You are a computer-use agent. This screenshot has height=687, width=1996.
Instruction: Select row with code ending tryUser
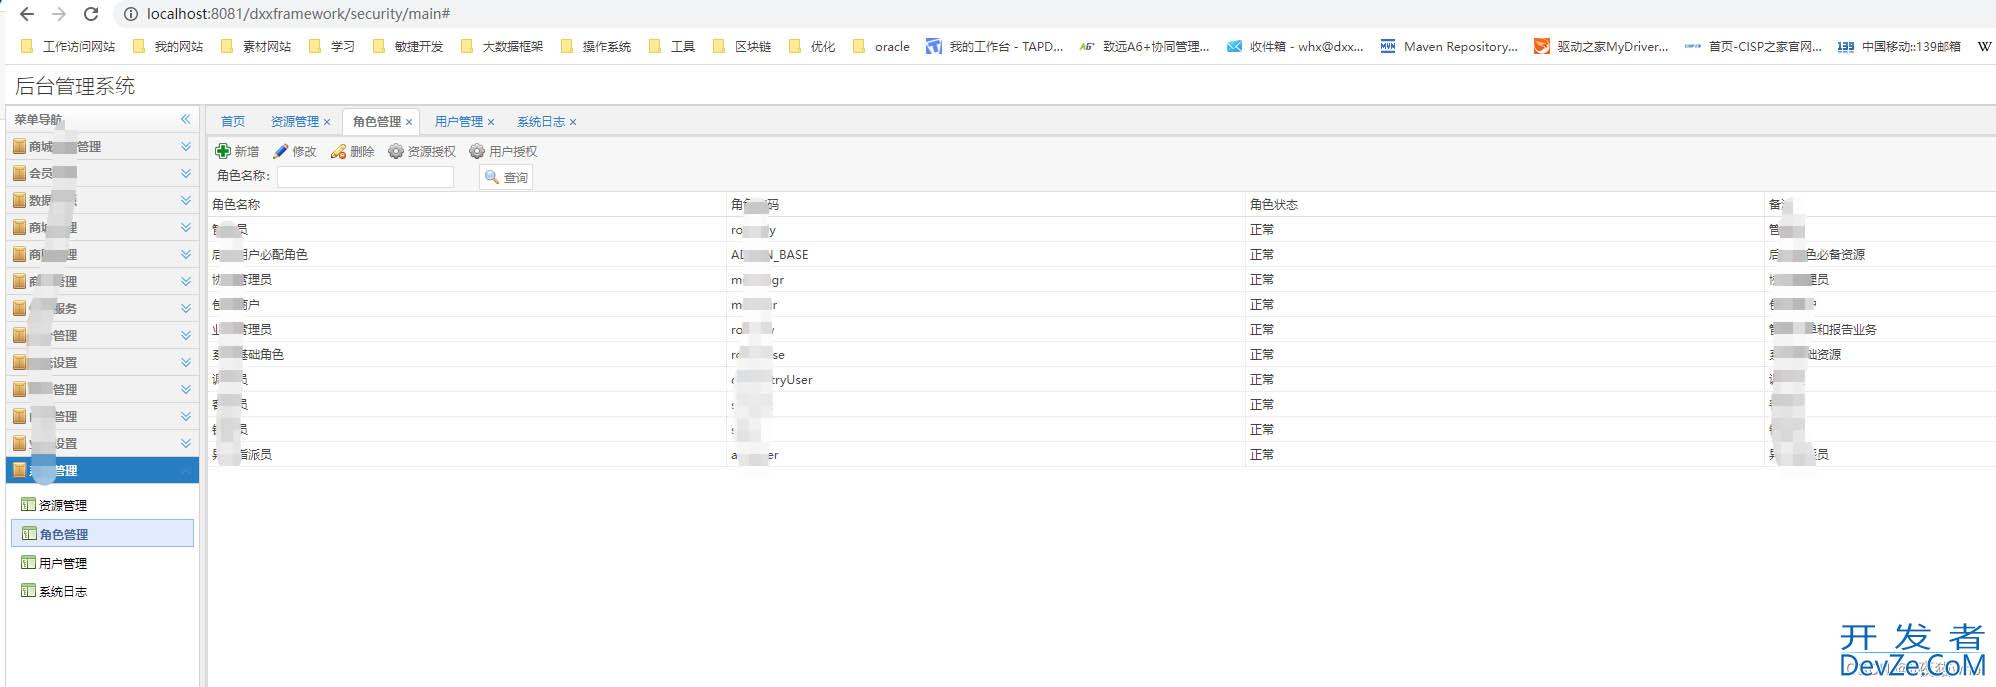(1101, 379)
